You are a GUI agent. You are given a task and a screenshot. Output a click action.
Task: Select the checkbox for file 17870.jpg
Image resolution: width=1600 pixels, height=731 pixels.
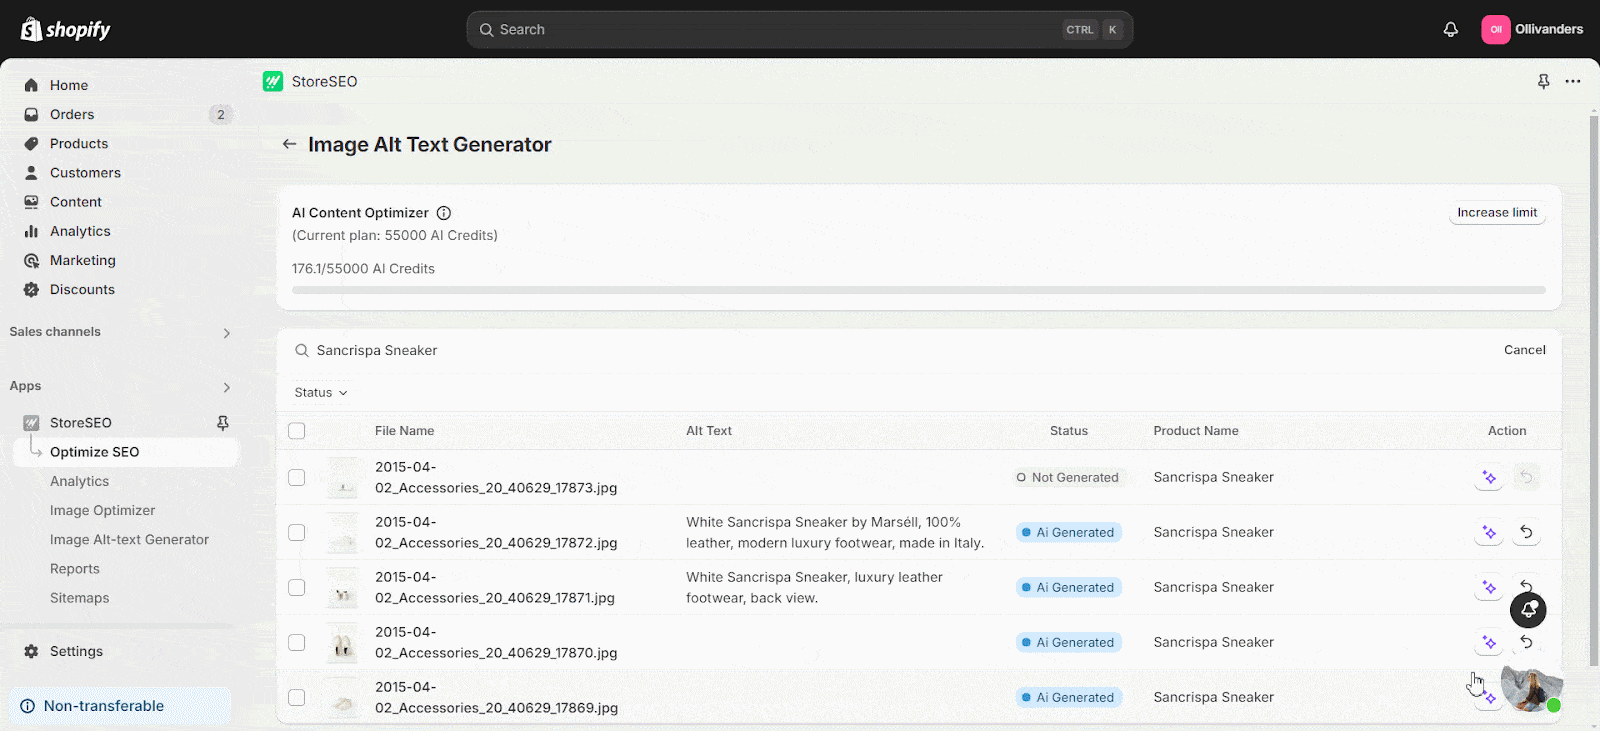pyautogui.click(x=297, y=643)
